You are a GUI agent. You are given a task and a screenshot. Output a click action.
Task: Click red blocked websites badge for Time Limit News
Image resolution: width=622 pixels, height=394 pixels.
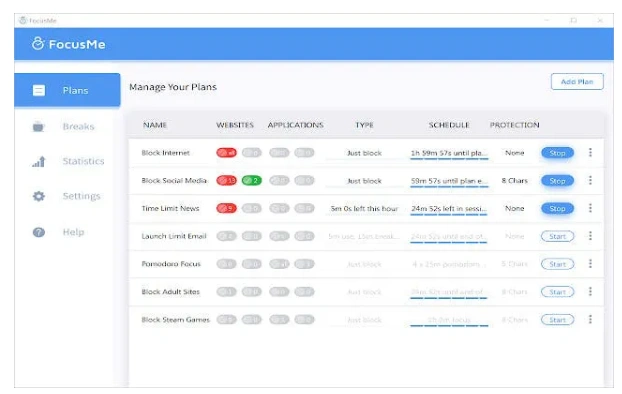[x=227, y=208]
